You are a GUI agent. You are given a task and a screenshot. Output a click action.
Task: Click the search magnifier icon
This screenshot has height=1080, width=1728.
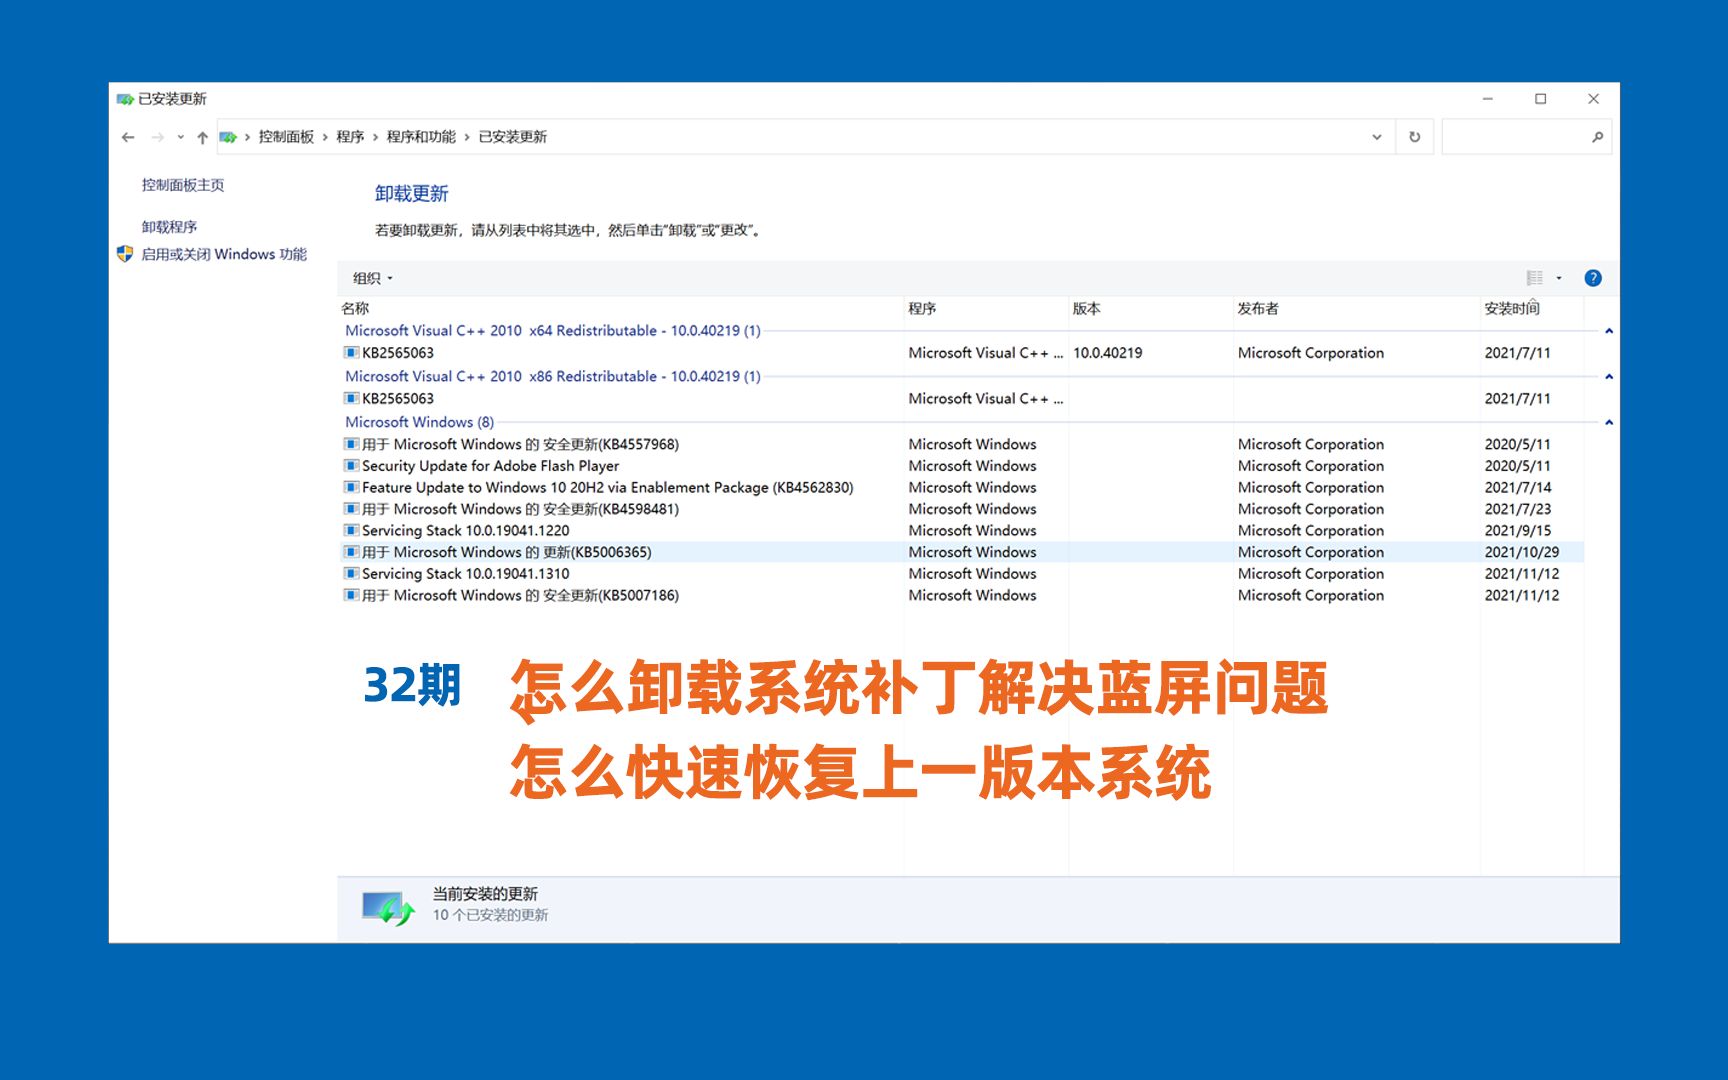point(1597,137)
